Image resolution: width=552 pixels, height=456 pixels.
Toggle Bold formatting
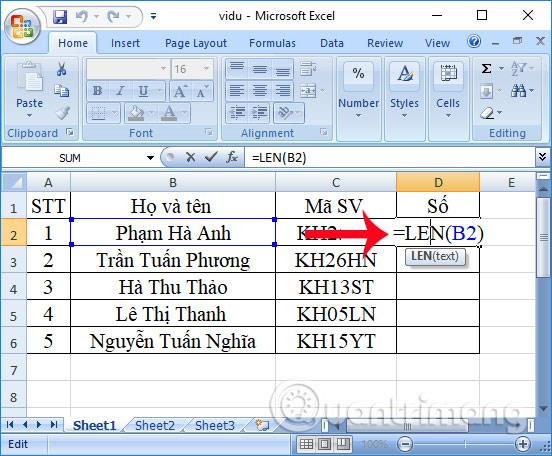tap(98, 92)
